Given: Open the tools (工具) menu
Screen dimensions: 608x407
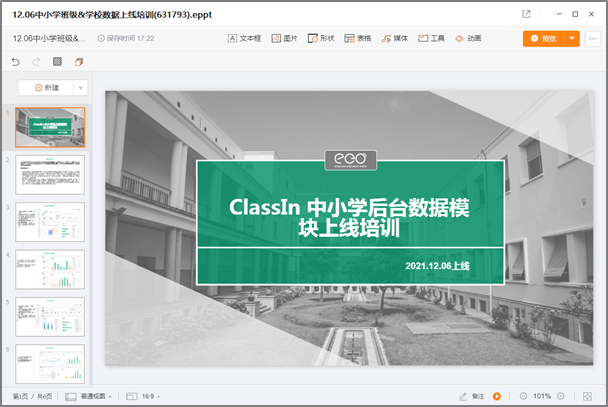Looking at the screenshot, I should click(431, 38).
